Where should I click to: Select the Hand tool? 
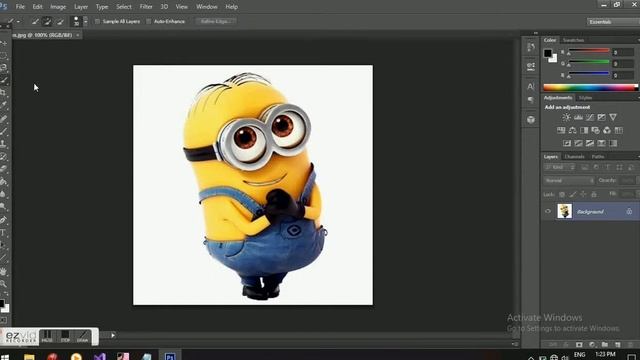4,271
